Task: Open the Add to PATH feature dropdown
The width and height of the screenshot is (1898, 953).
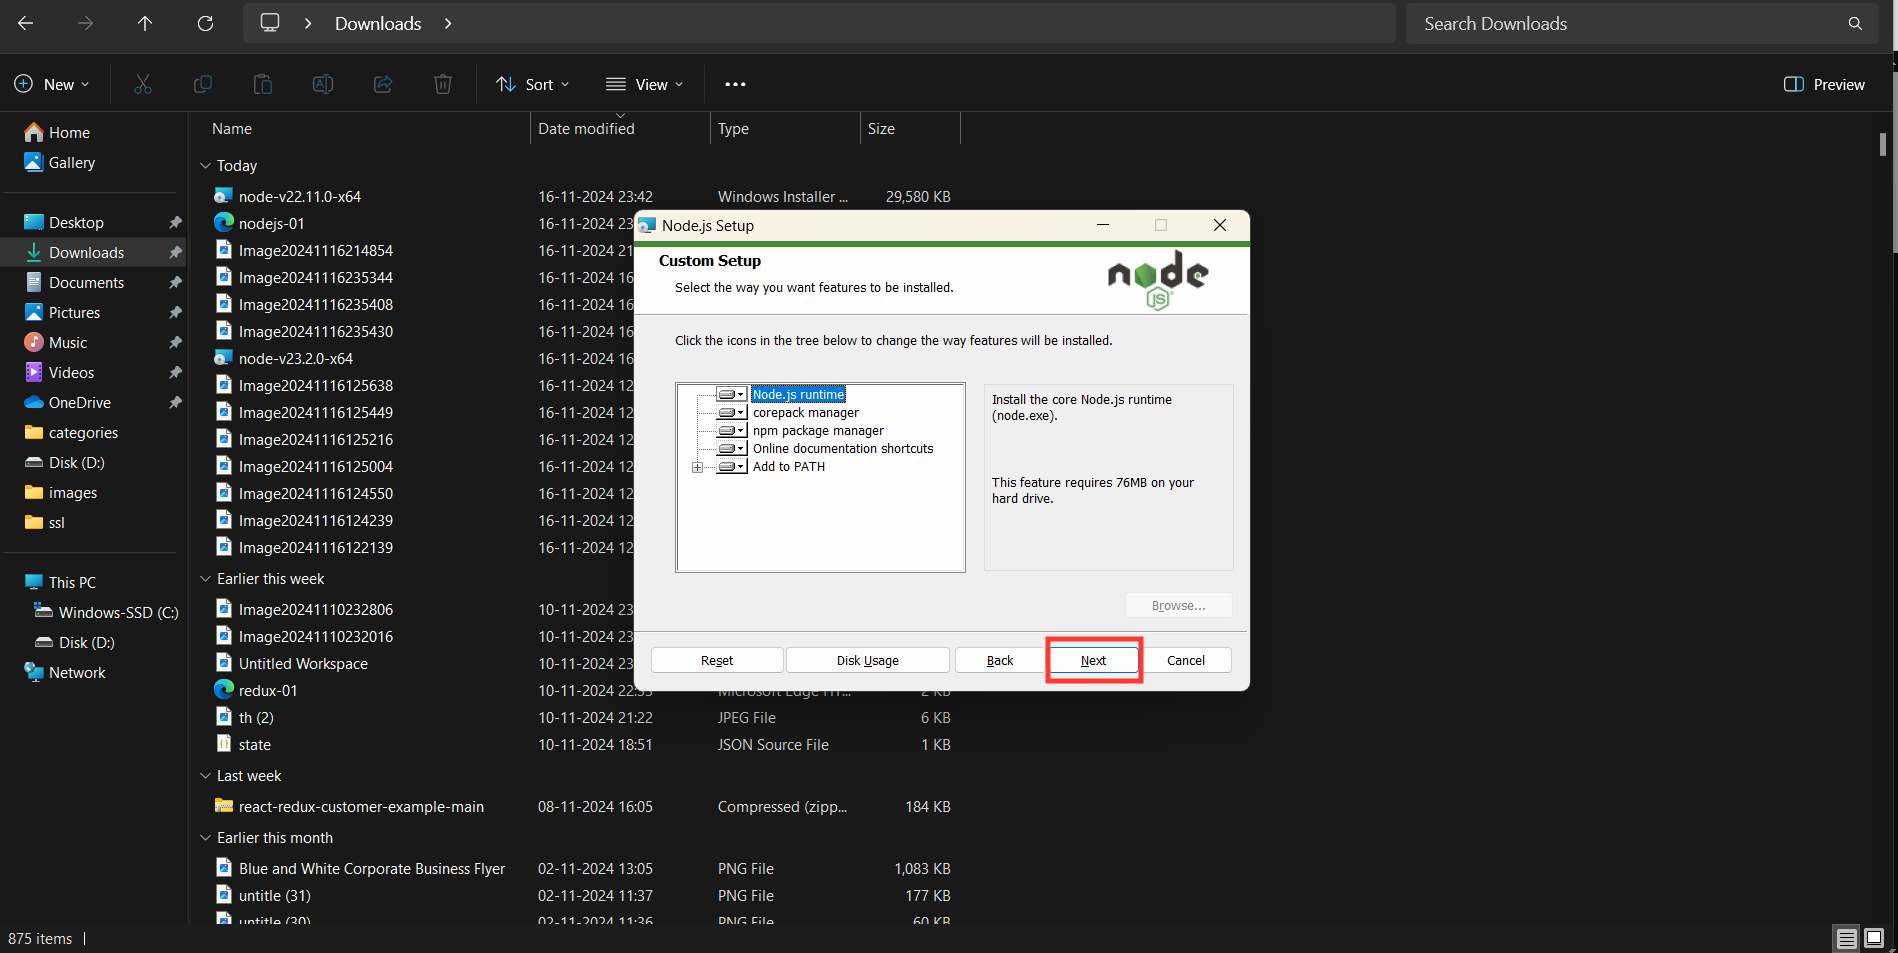Action: pyautogui.click(x=732, y=466)
